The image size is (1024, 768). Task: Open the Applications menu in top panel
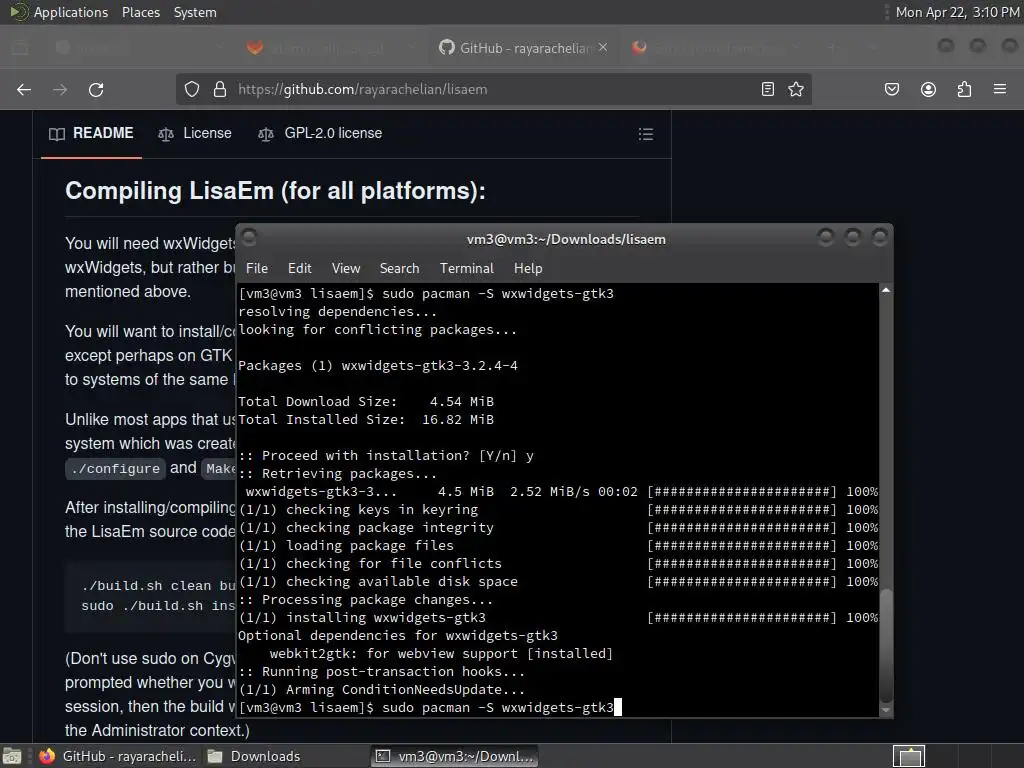[71, 12]
